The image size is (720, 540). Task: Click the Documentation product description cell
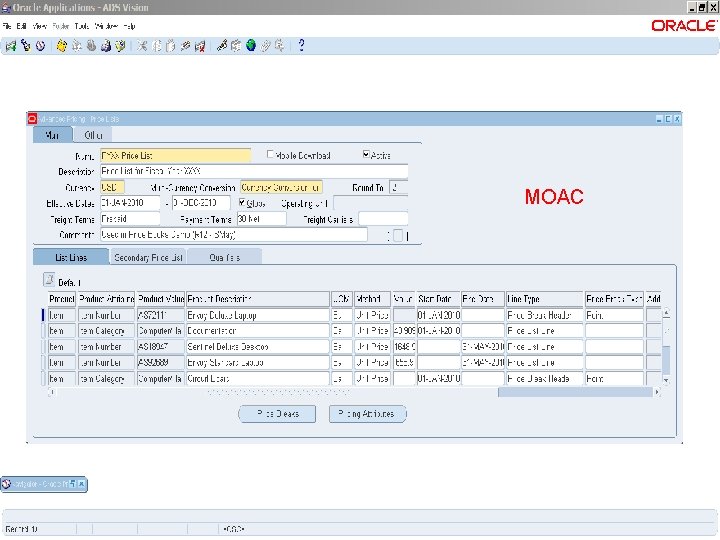pos(258,331)
